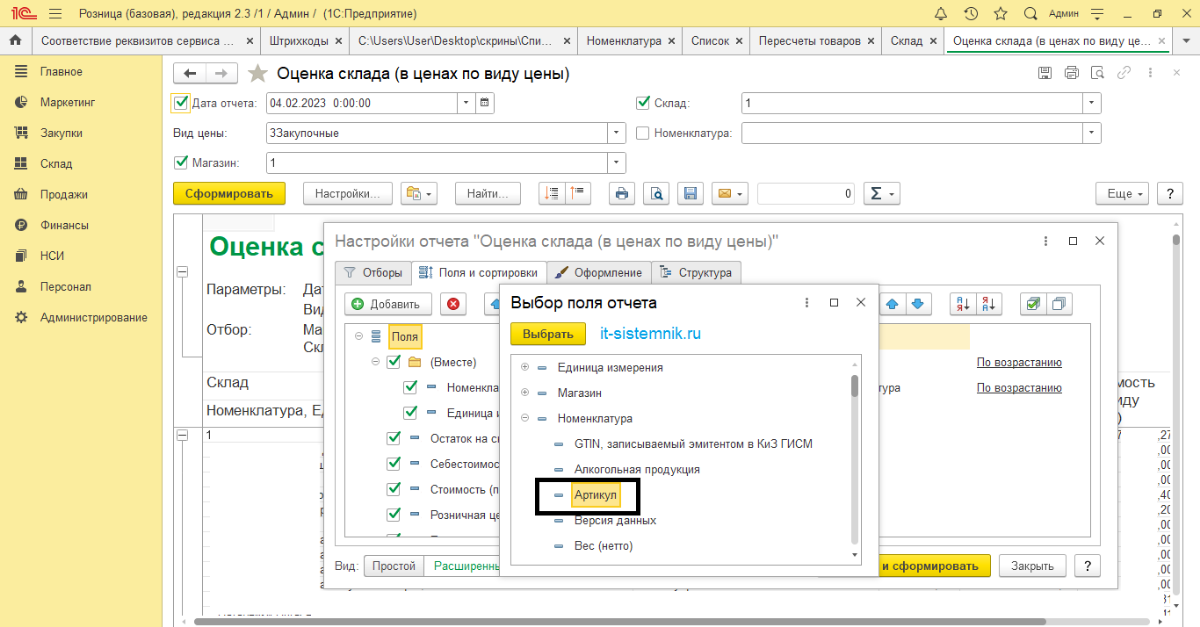This screenshot has width=1200, height=627.
Task: Open Вид цены dropdown list
Action: pos(617,132)
